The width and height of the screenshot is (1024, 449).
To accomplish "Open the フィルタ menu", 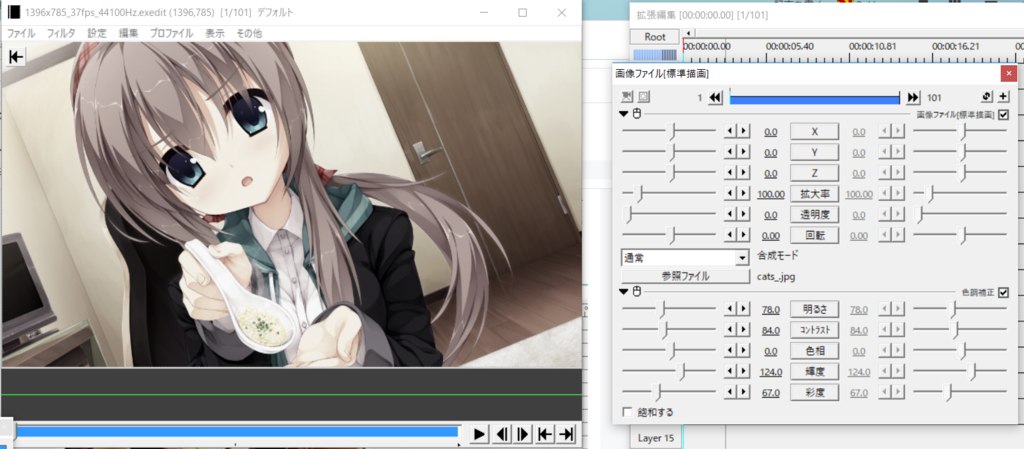I will click(x=60, y=33).
